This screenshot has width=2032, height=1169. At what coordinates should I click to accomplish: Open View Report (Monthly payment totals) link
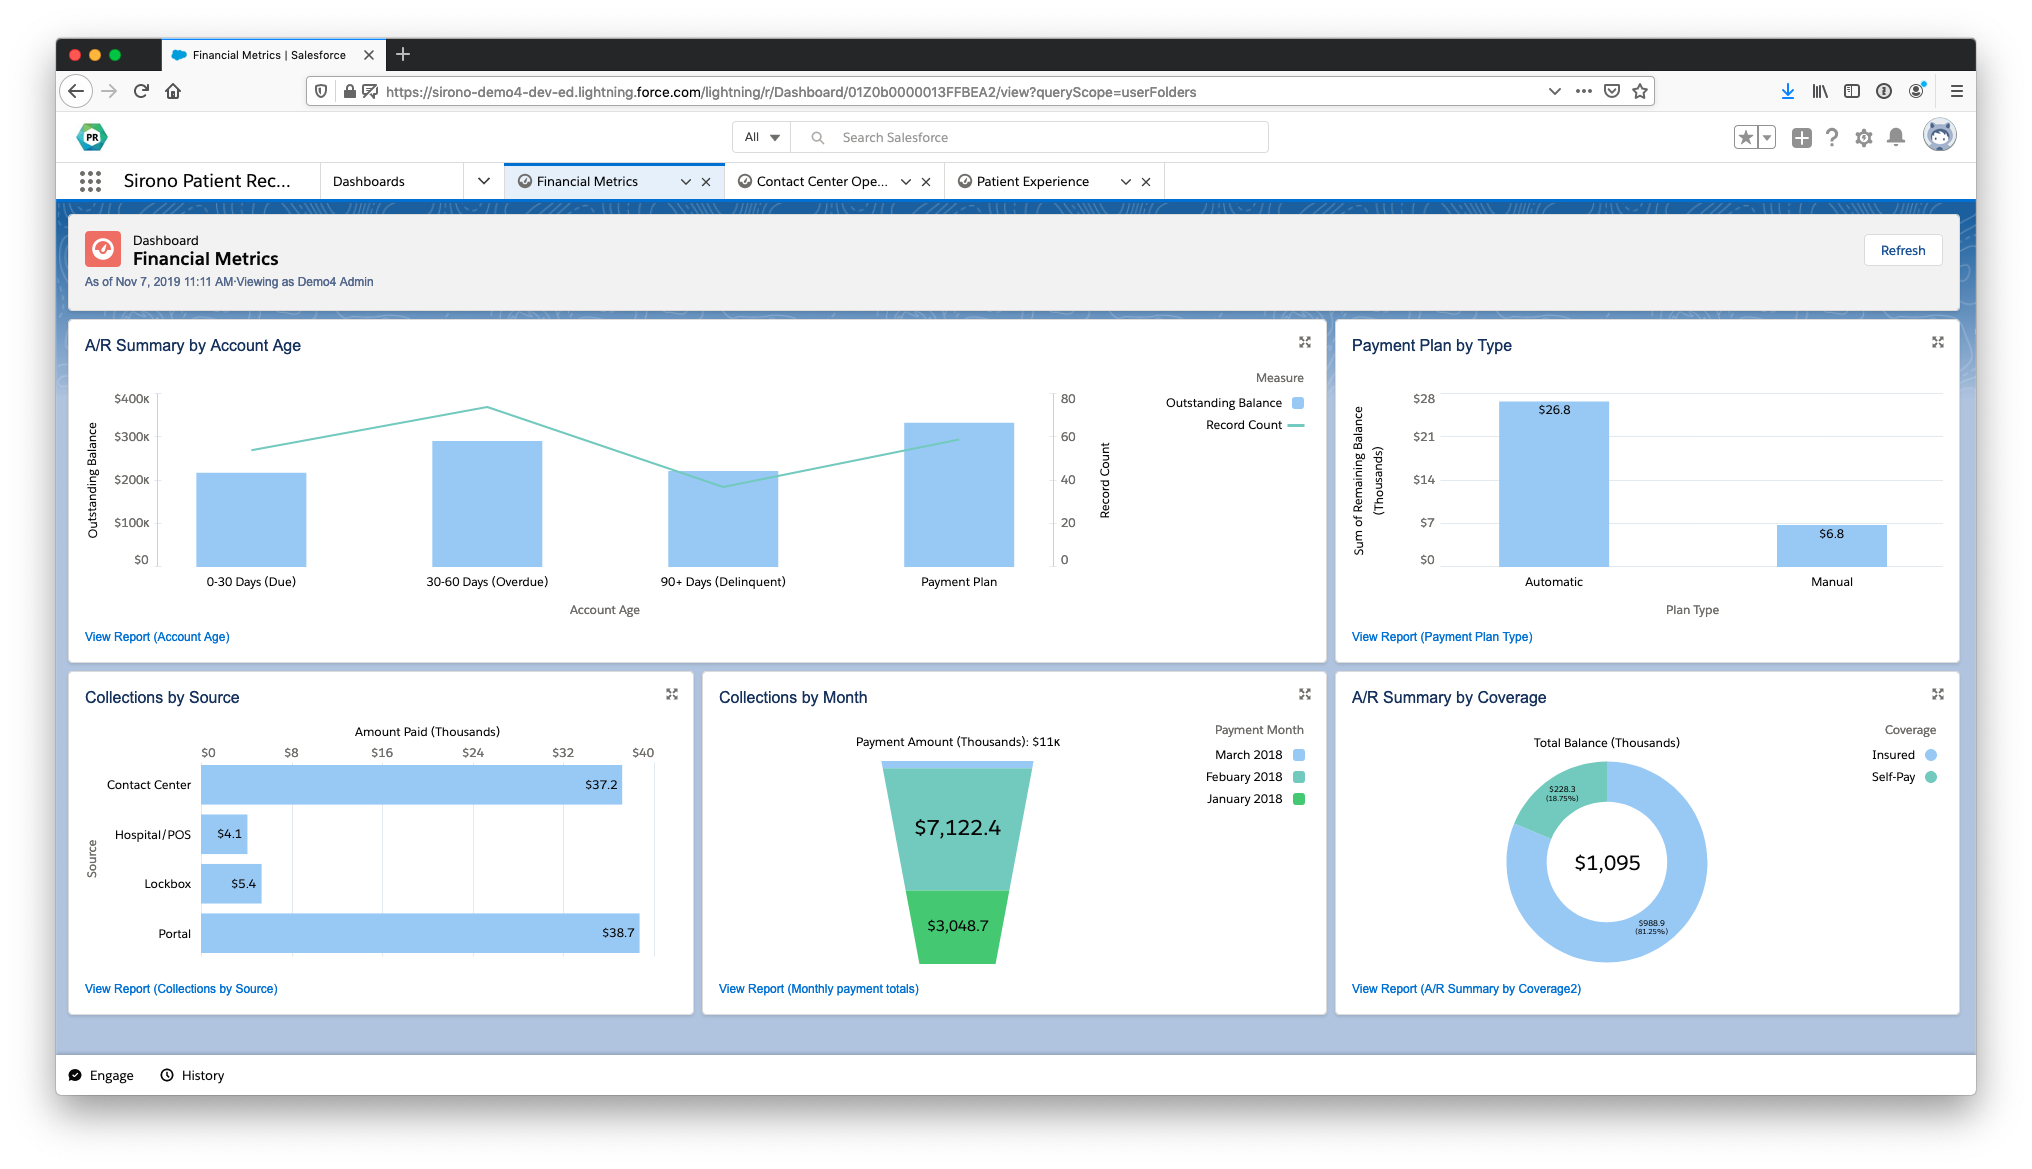pyautogui.click(x=818, y=989)
